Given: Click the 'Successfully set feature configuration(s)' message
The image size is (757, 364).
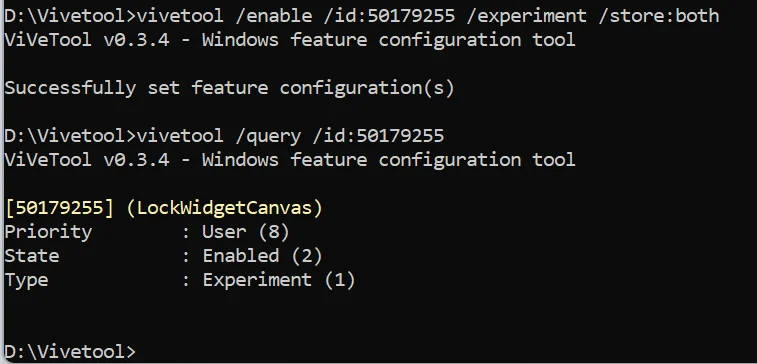Looking at the screenshot, I should click(x=229, y=88).
